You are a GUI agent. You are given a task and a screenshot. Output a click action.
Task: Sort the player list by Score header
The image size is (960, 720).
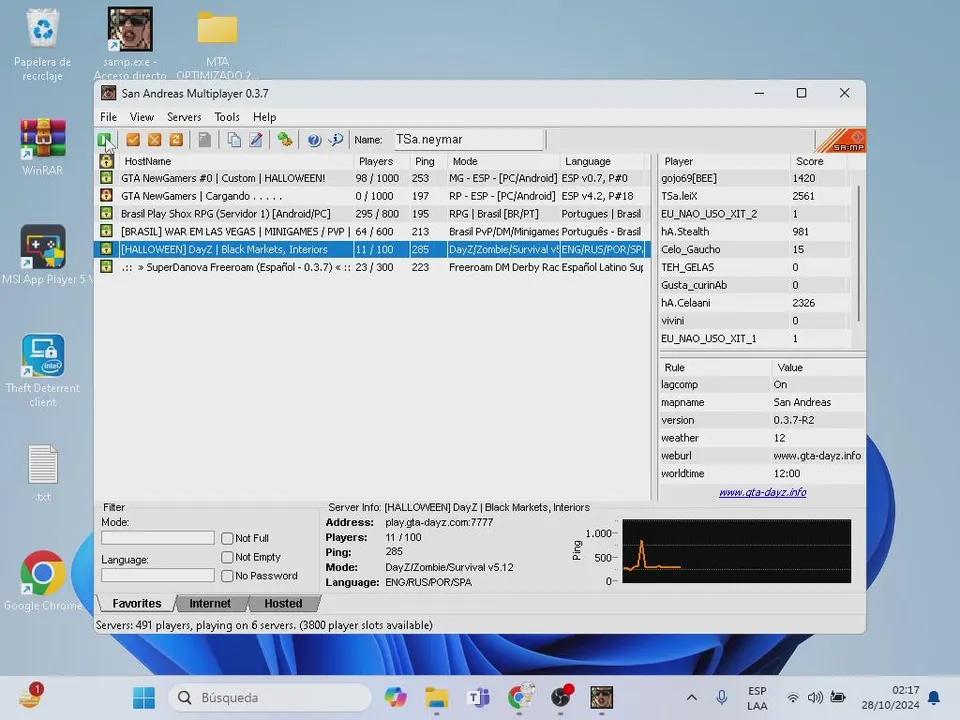818,161
